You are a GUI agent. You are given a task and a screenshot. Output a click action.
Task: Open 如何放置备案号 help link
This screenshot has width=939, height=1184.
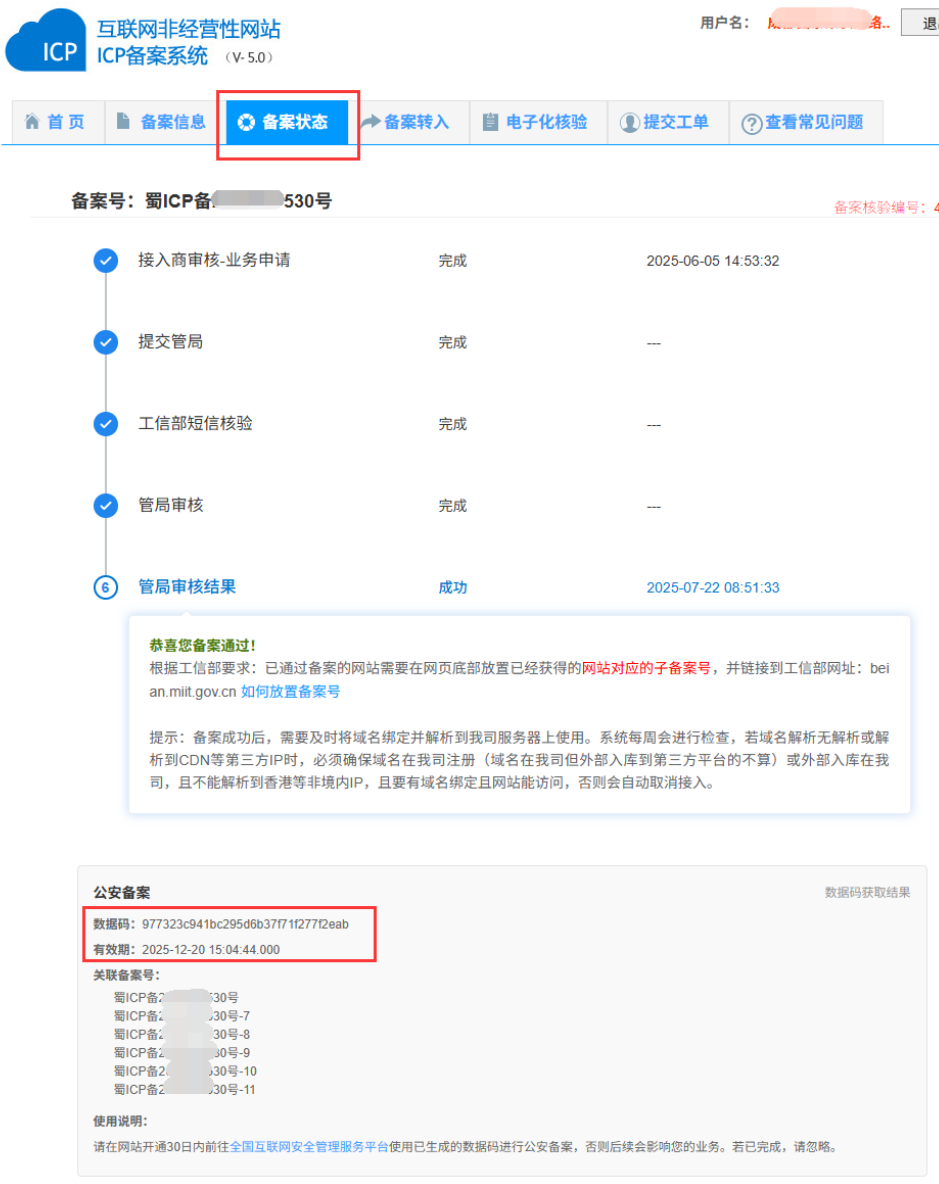(290, 691)
